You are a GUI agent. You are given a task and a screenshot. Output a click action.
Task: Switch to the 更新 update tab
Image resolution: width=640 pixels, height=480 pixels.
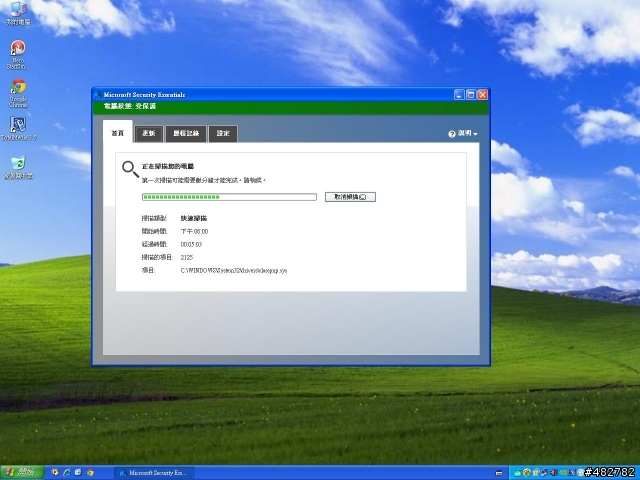point(149,133)
